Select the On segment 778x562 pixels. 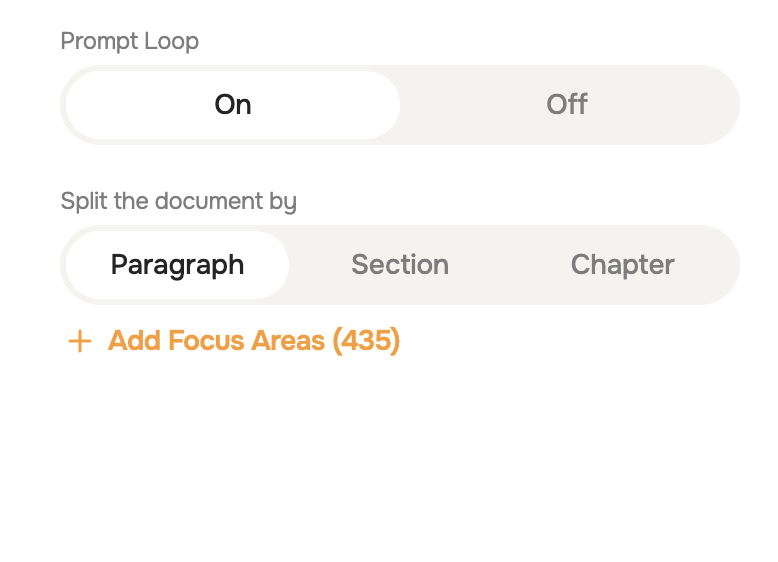(x=233, y=105)
